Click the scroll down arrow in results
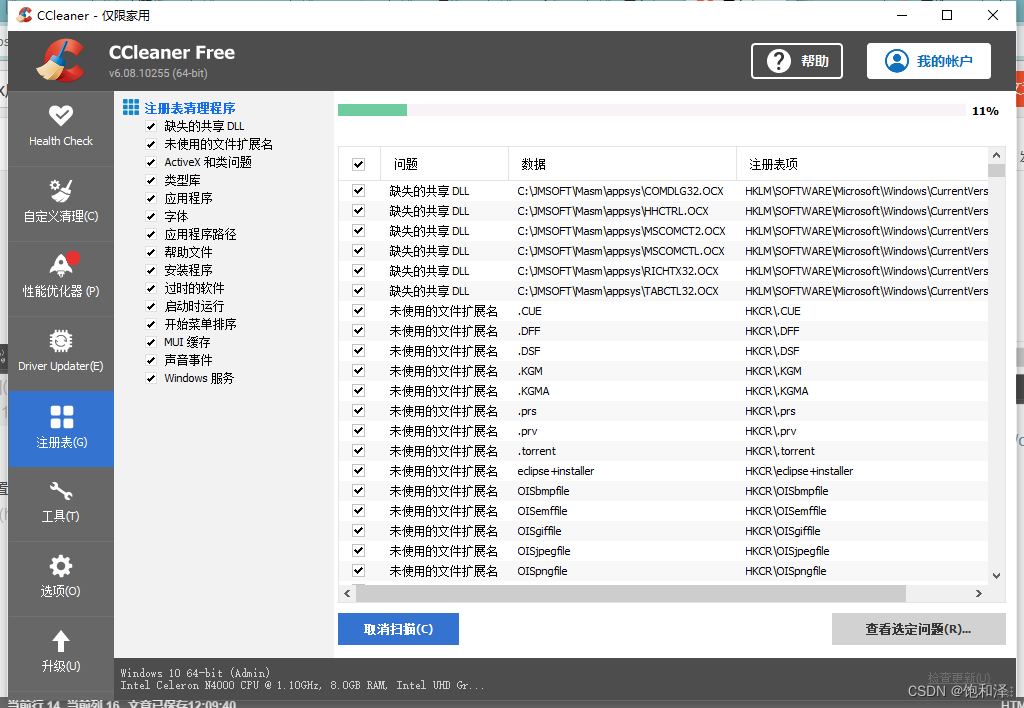 point(996,575)
